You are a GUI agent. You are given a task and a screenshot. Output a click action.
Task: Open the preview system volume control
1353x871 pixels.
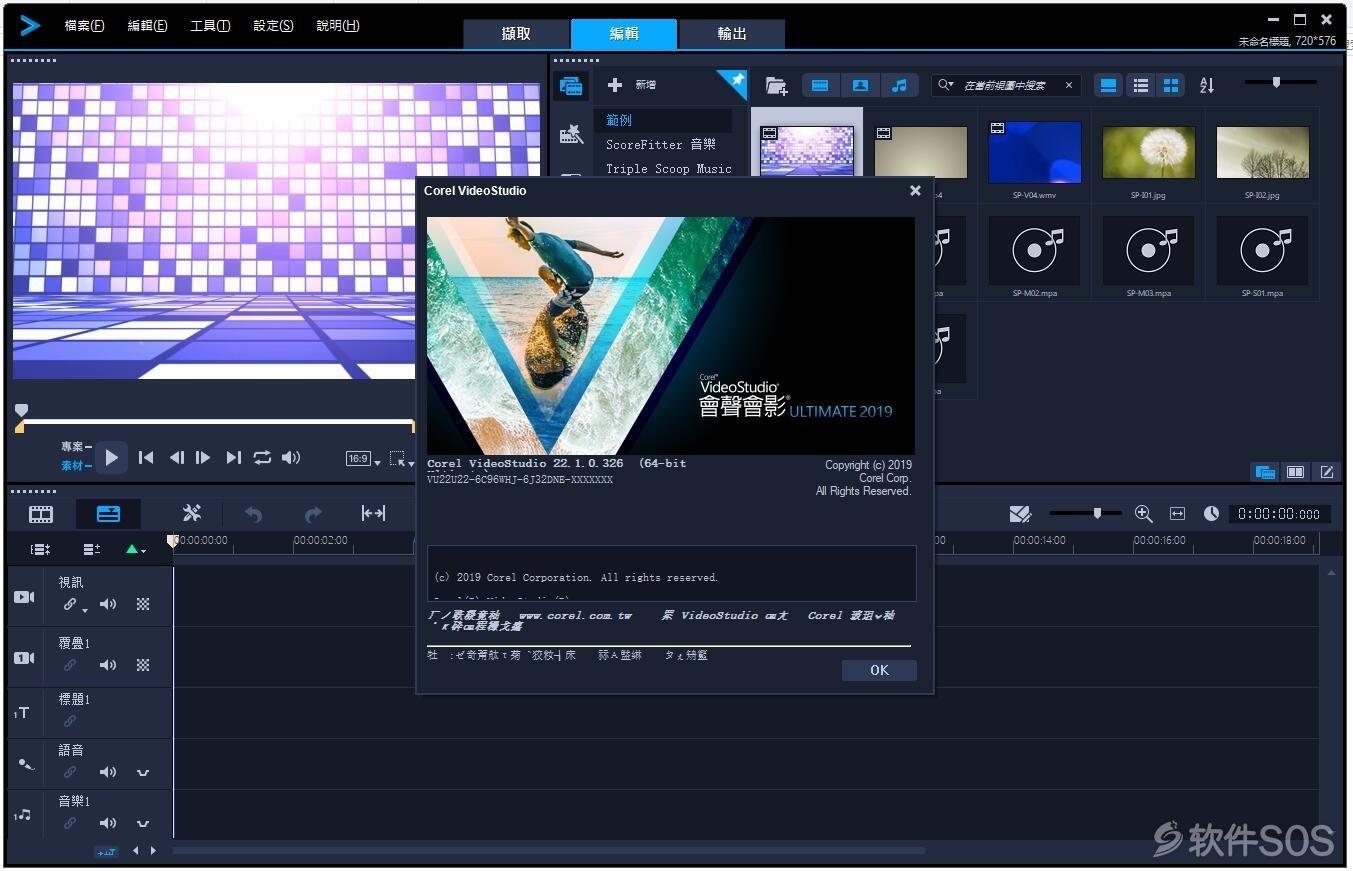(x=291, y=458)
